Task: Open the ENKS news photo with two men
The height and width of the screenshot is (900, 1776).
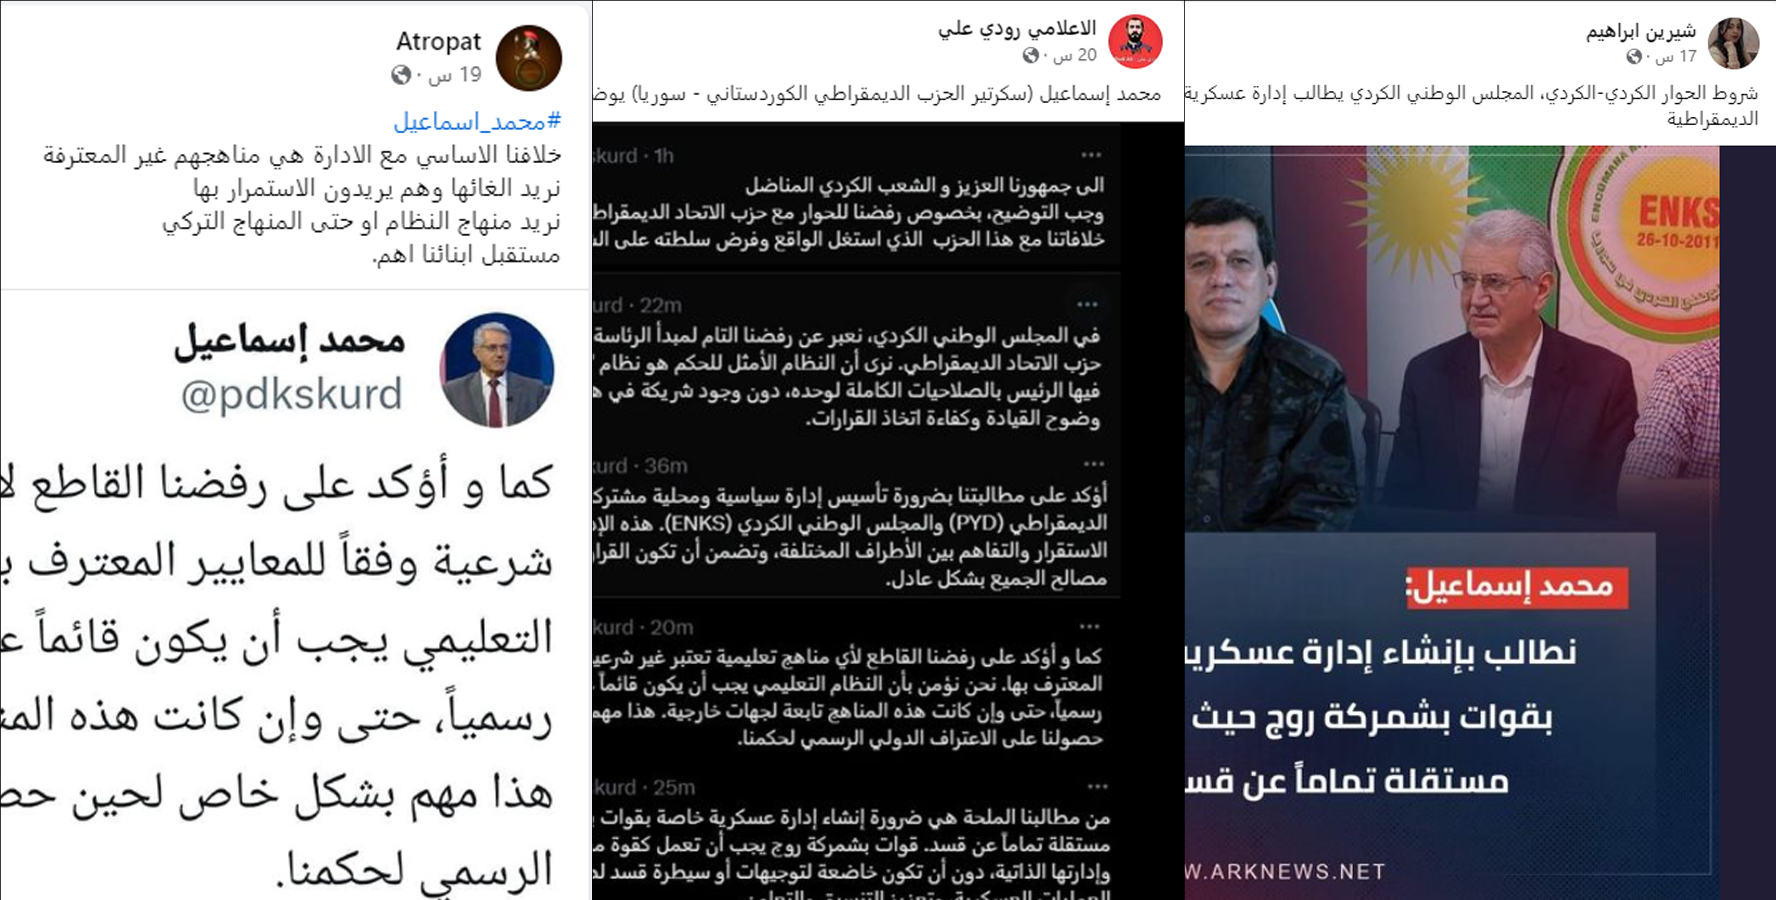Action: tap(1480, 523)
